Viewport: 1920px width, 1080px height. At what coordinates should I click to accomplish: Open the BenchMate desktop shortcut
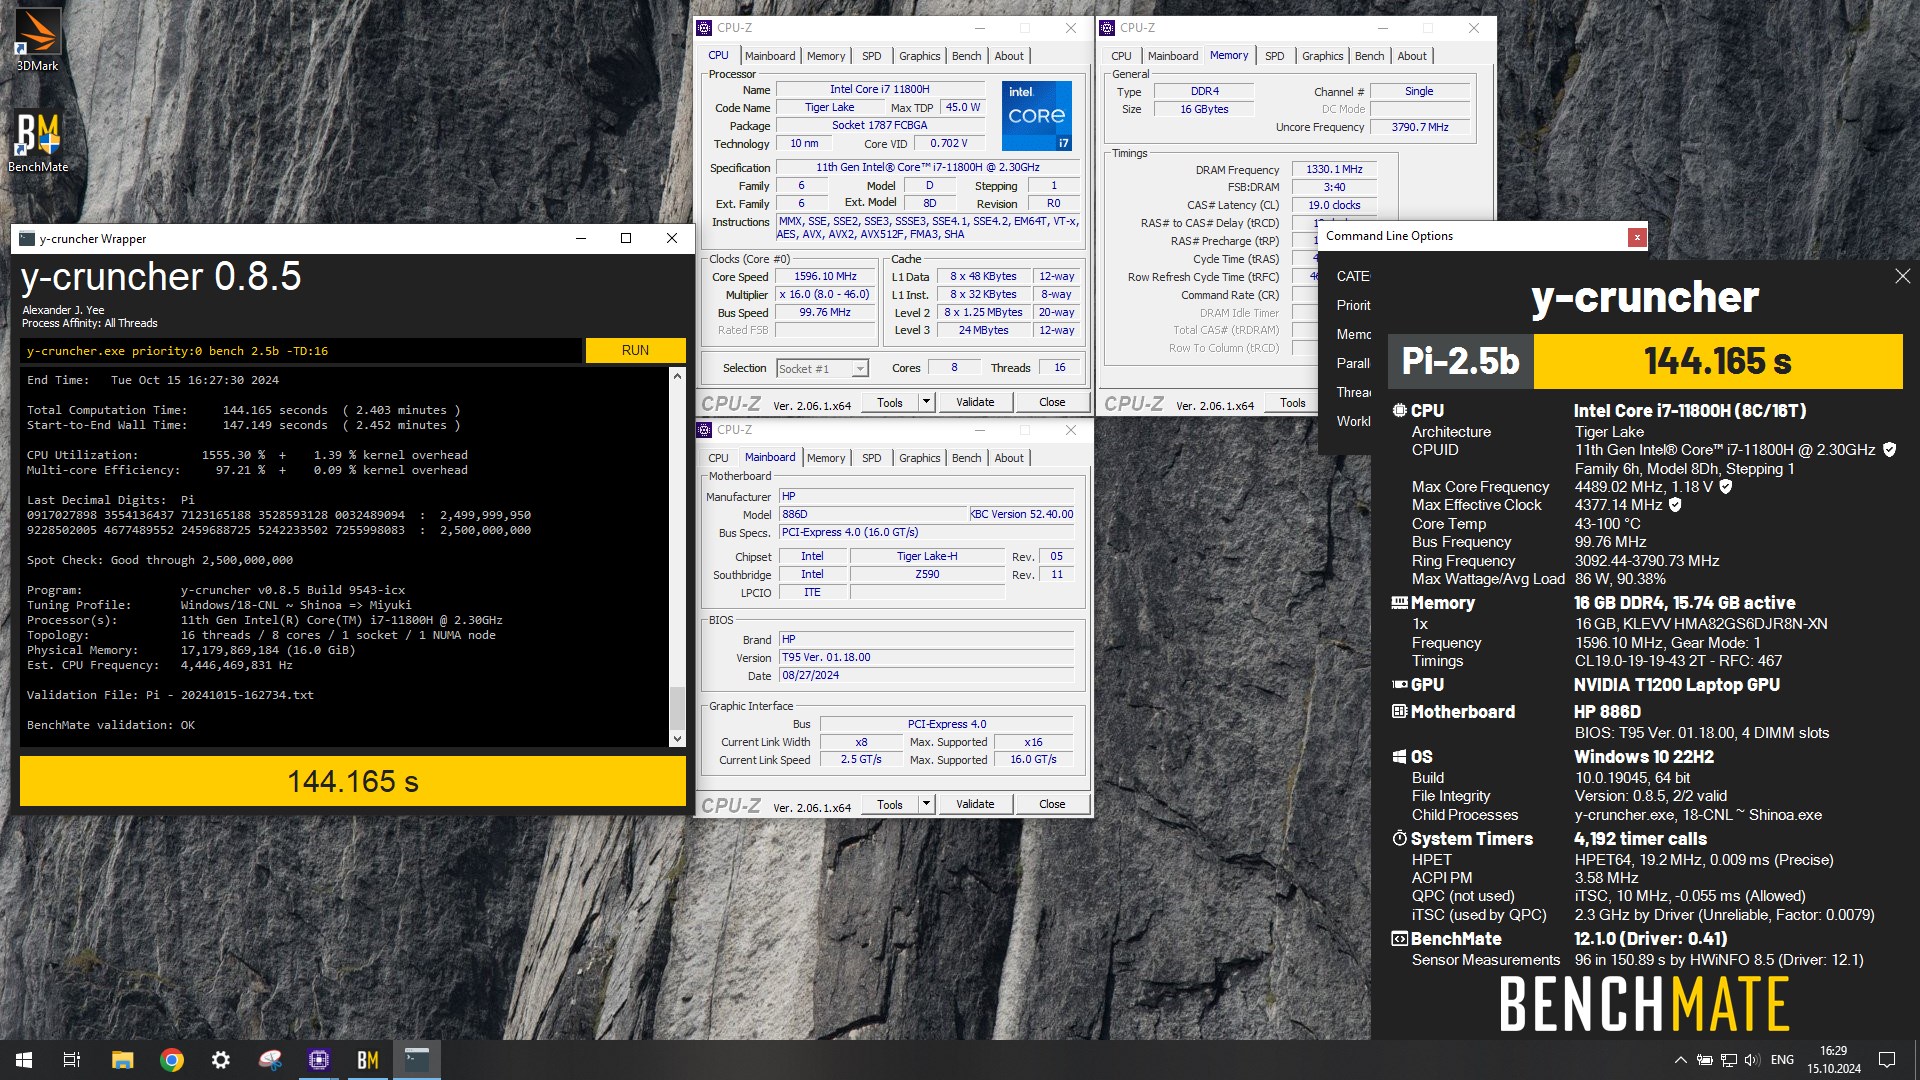[38, 141]
